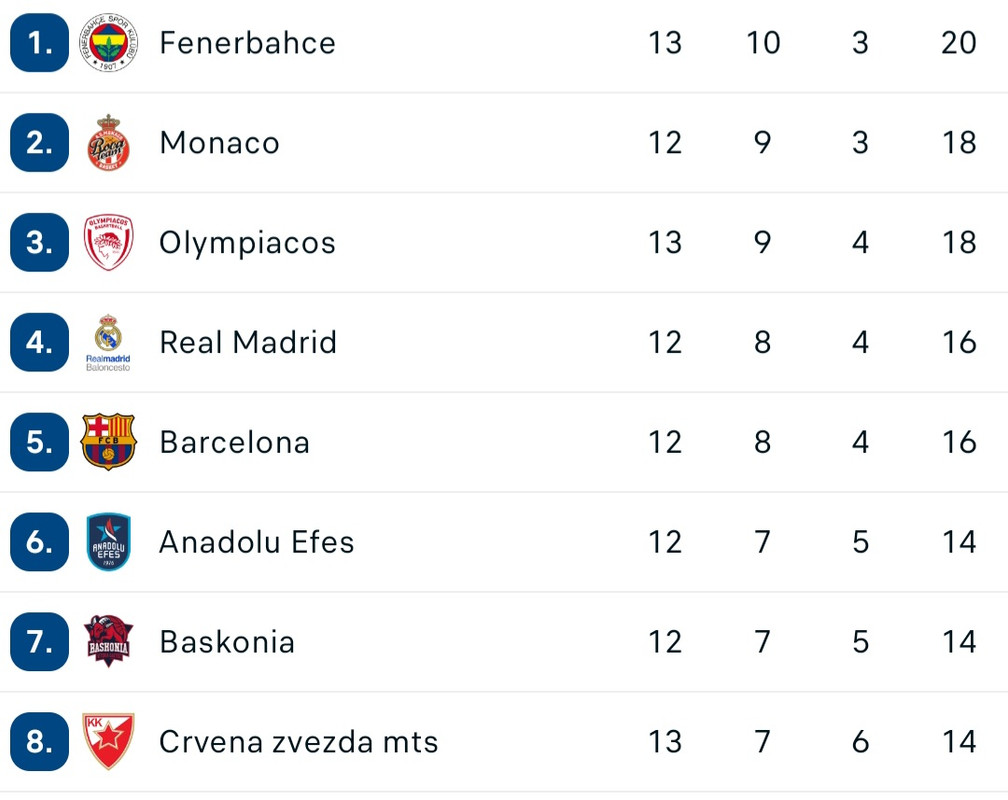Tap the rank 8 position badge
Viewport: 1008px width, 800px height.
39,741
